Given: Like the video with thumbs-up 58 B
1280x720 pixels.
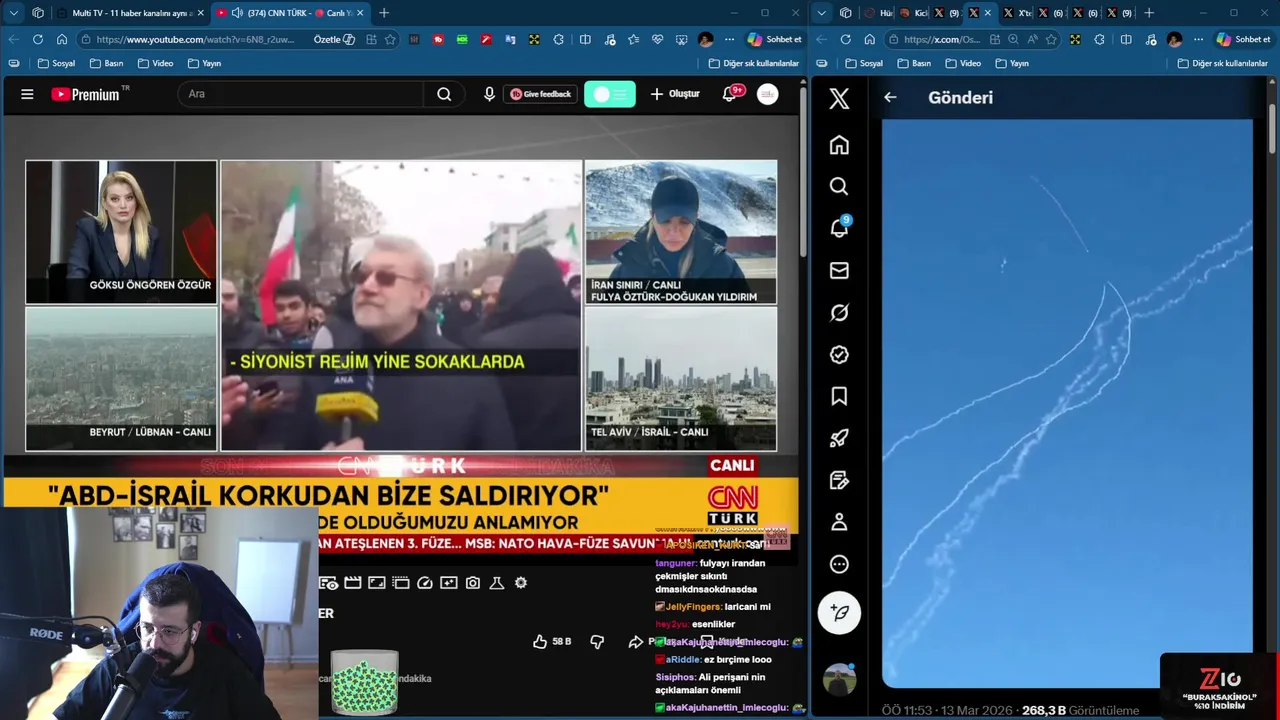Looking at the screenshot, I should pos(552,641).
